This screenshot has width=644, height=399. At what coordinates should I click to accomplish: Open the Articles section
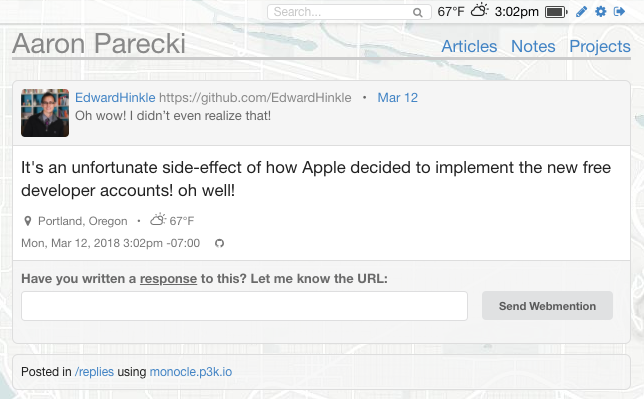469,46
